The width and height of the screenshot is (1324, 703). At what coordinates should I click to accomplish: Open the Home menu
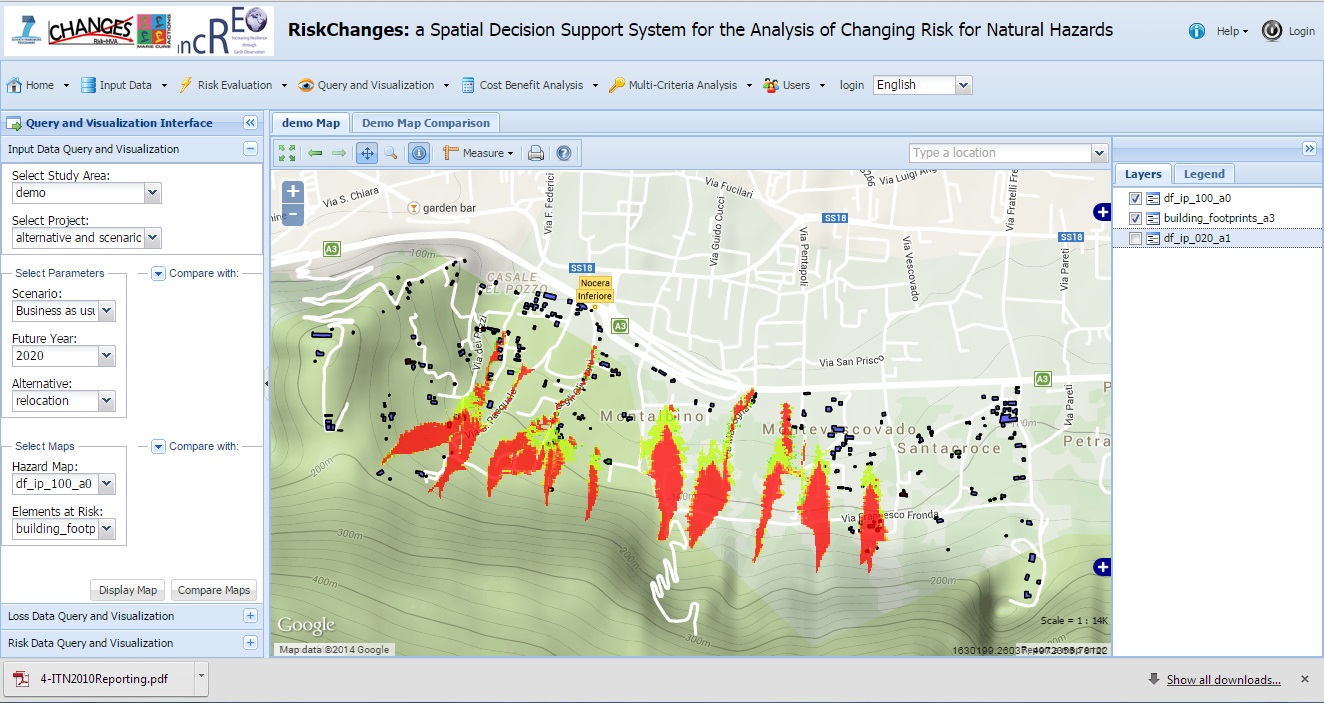(38, 85)
